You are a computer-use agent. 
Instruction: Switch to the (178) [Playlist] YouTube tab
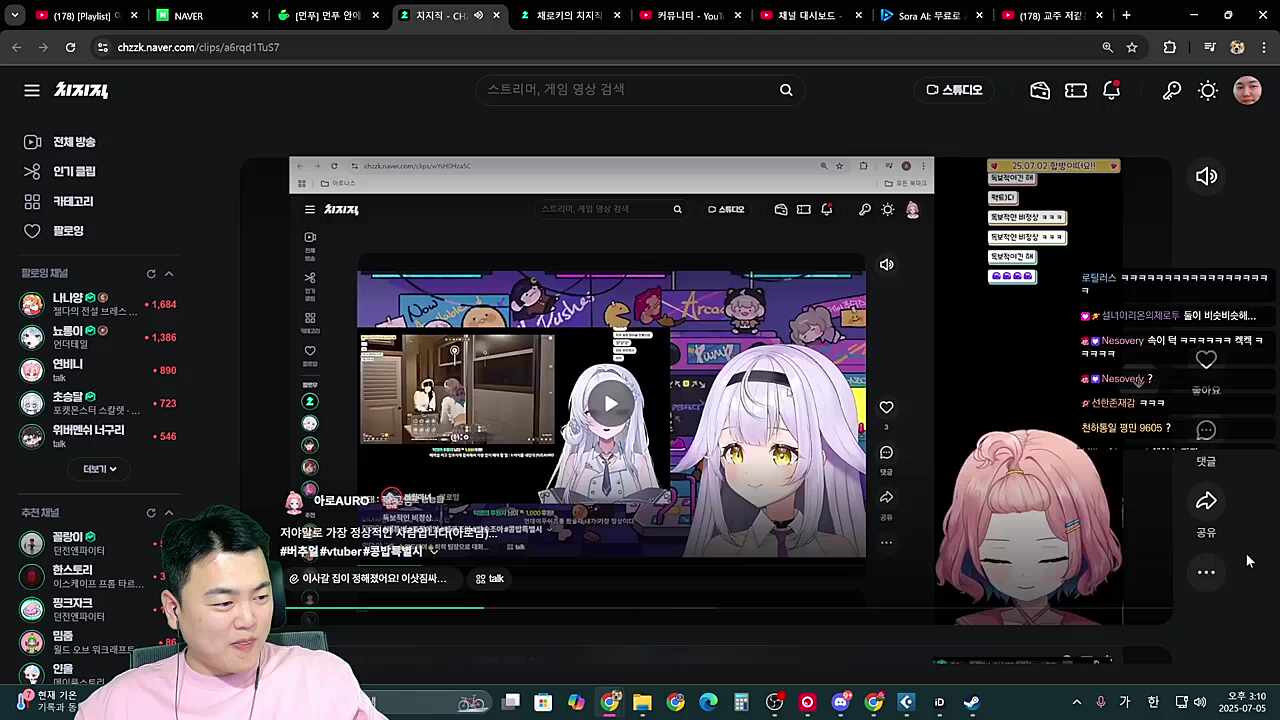tap(88, 16)
